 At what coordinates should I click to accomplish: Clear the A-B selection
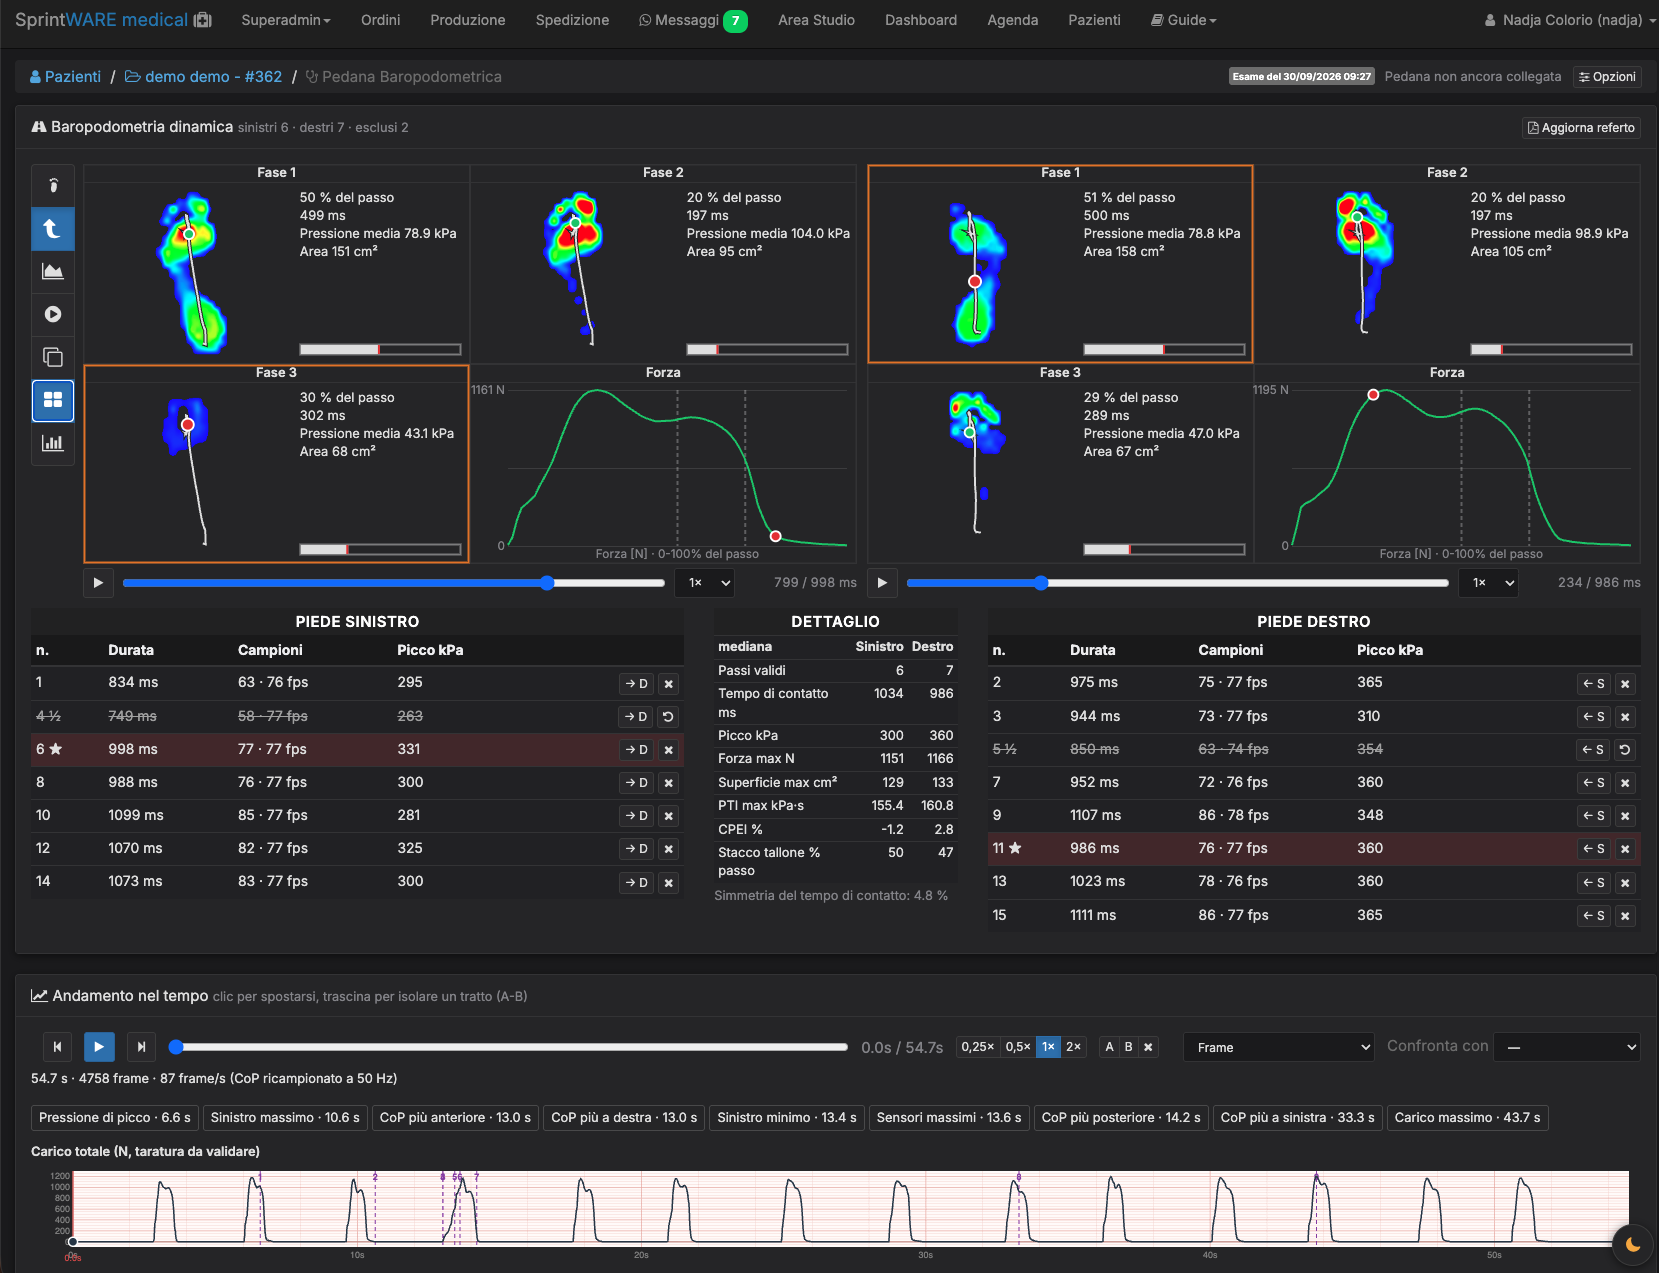pos(1148,1047)
